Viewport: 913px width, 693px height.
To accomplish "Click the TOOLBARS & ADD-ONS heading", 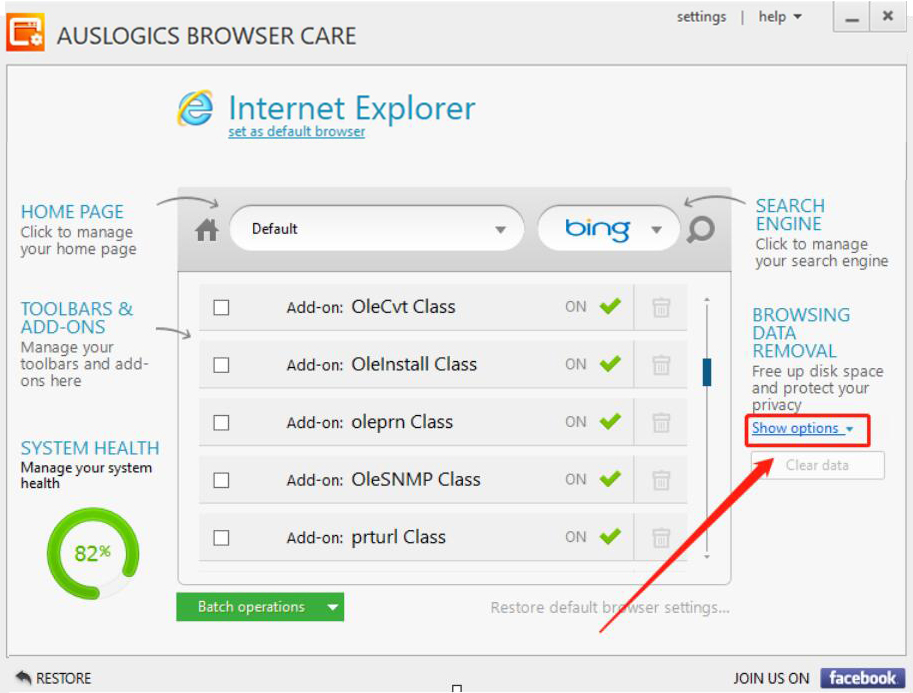I will coord(77,318).
